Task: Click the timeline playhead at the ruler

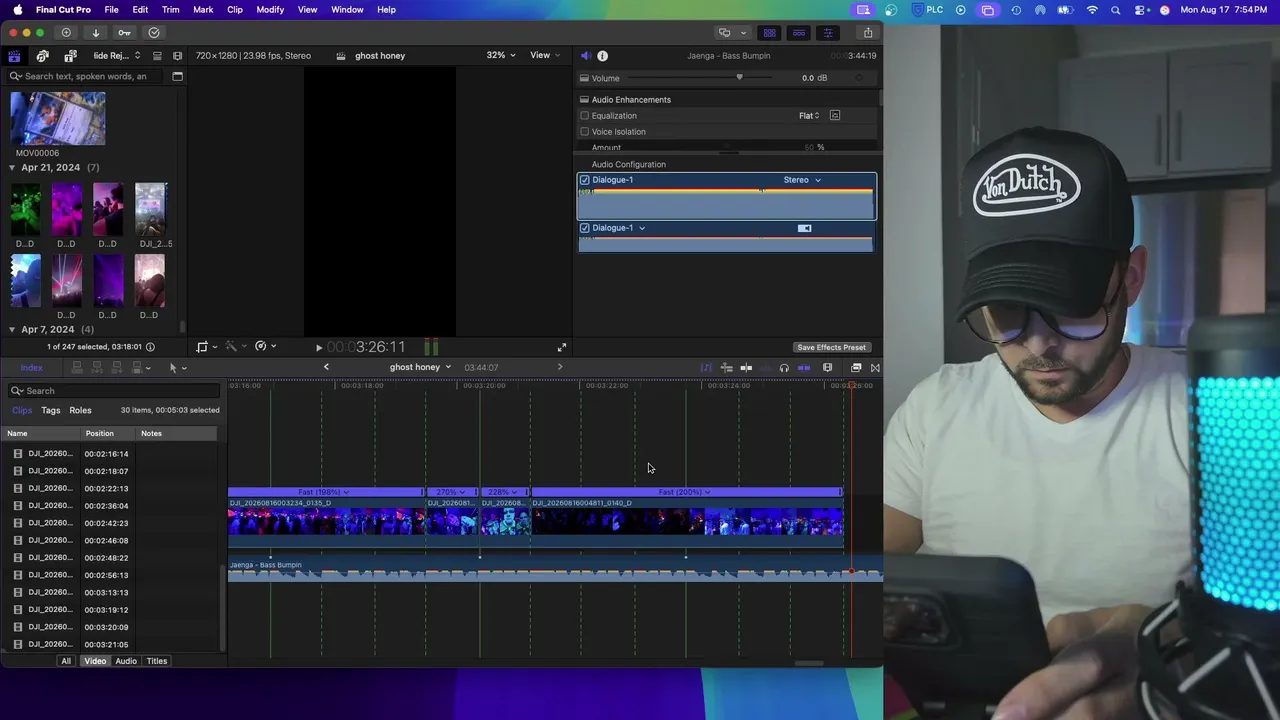Action: (x=851, y=385)
